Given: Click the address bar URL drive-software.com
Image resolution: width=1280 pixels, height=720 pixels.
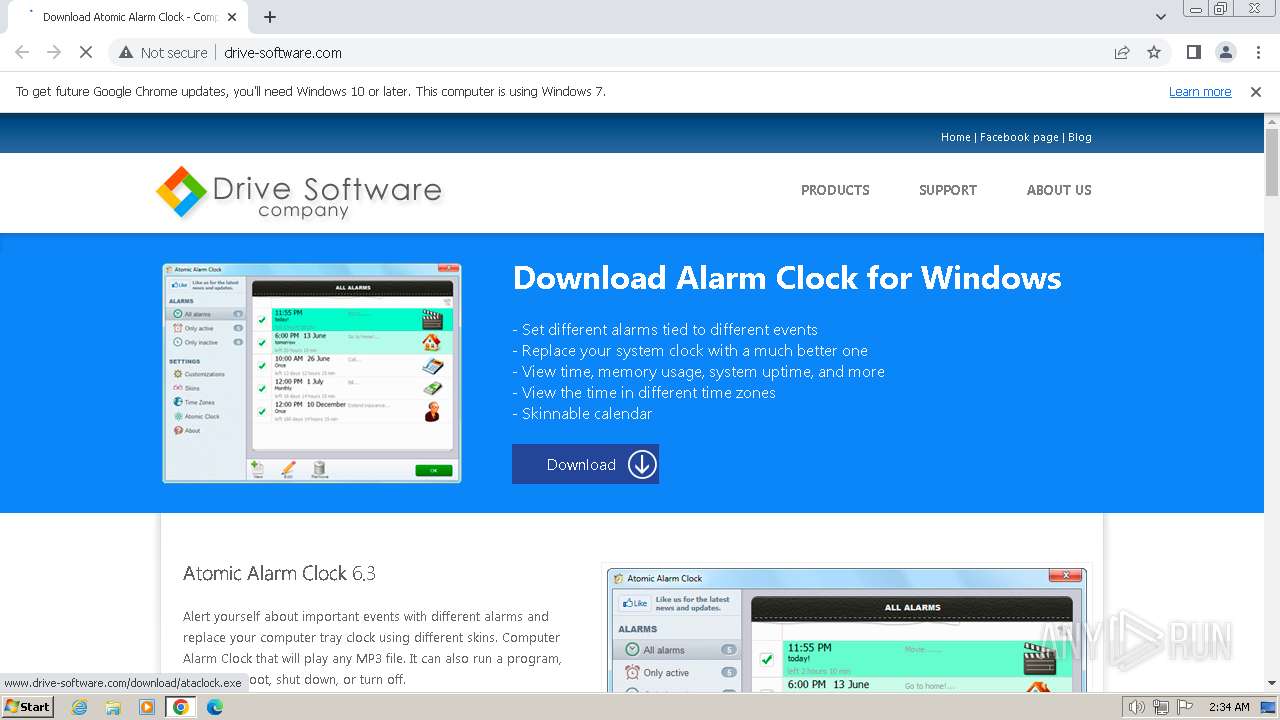Looking at the screenshot, I should pos(283,53).
